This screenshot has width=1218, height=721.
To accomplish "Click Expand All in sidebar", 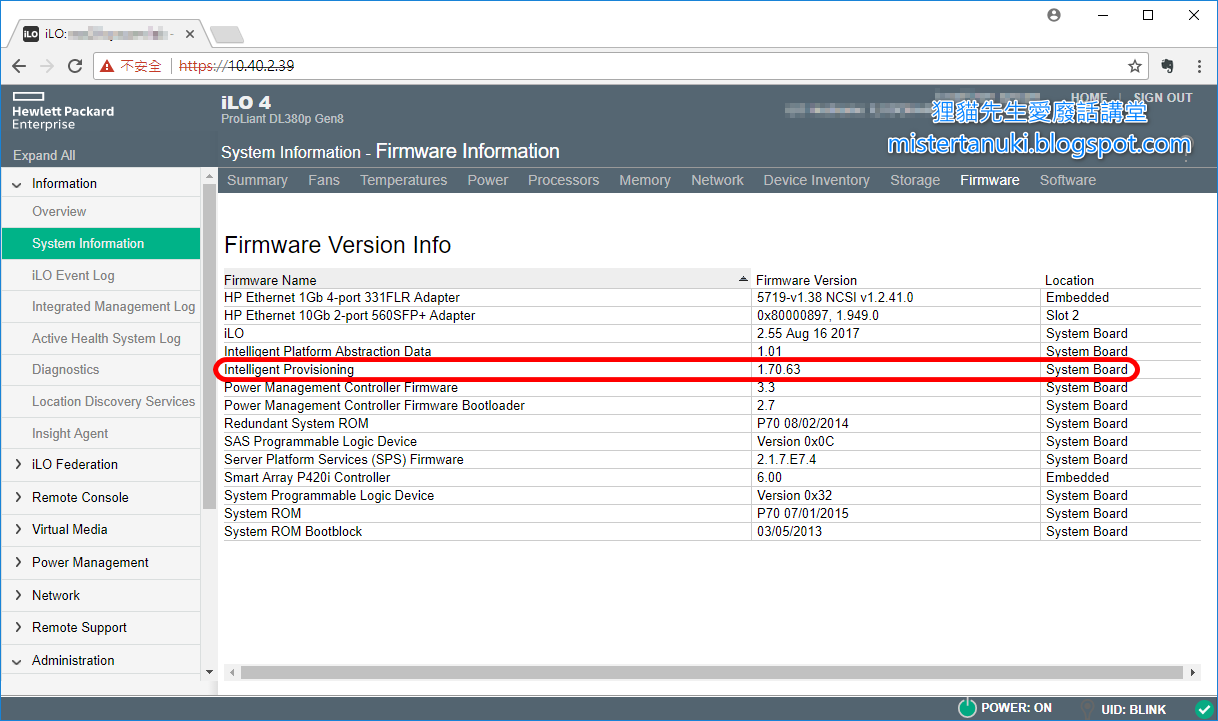I will [44, 155].
